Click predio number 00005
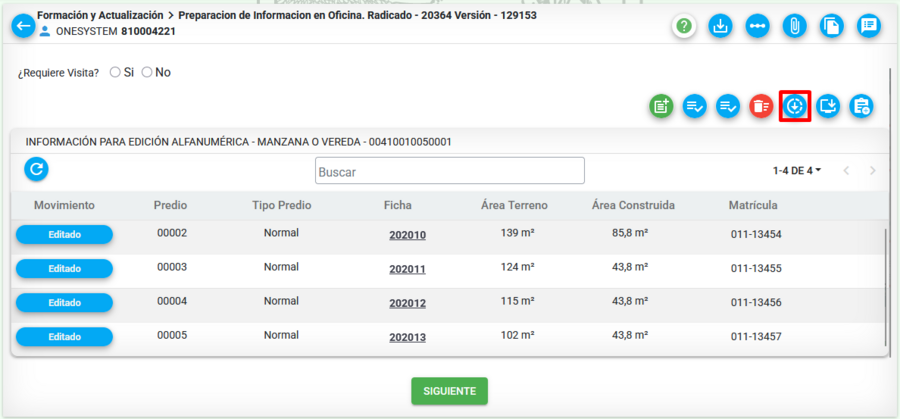The height and width of the screenshot is (419, 900). (172, 335)
